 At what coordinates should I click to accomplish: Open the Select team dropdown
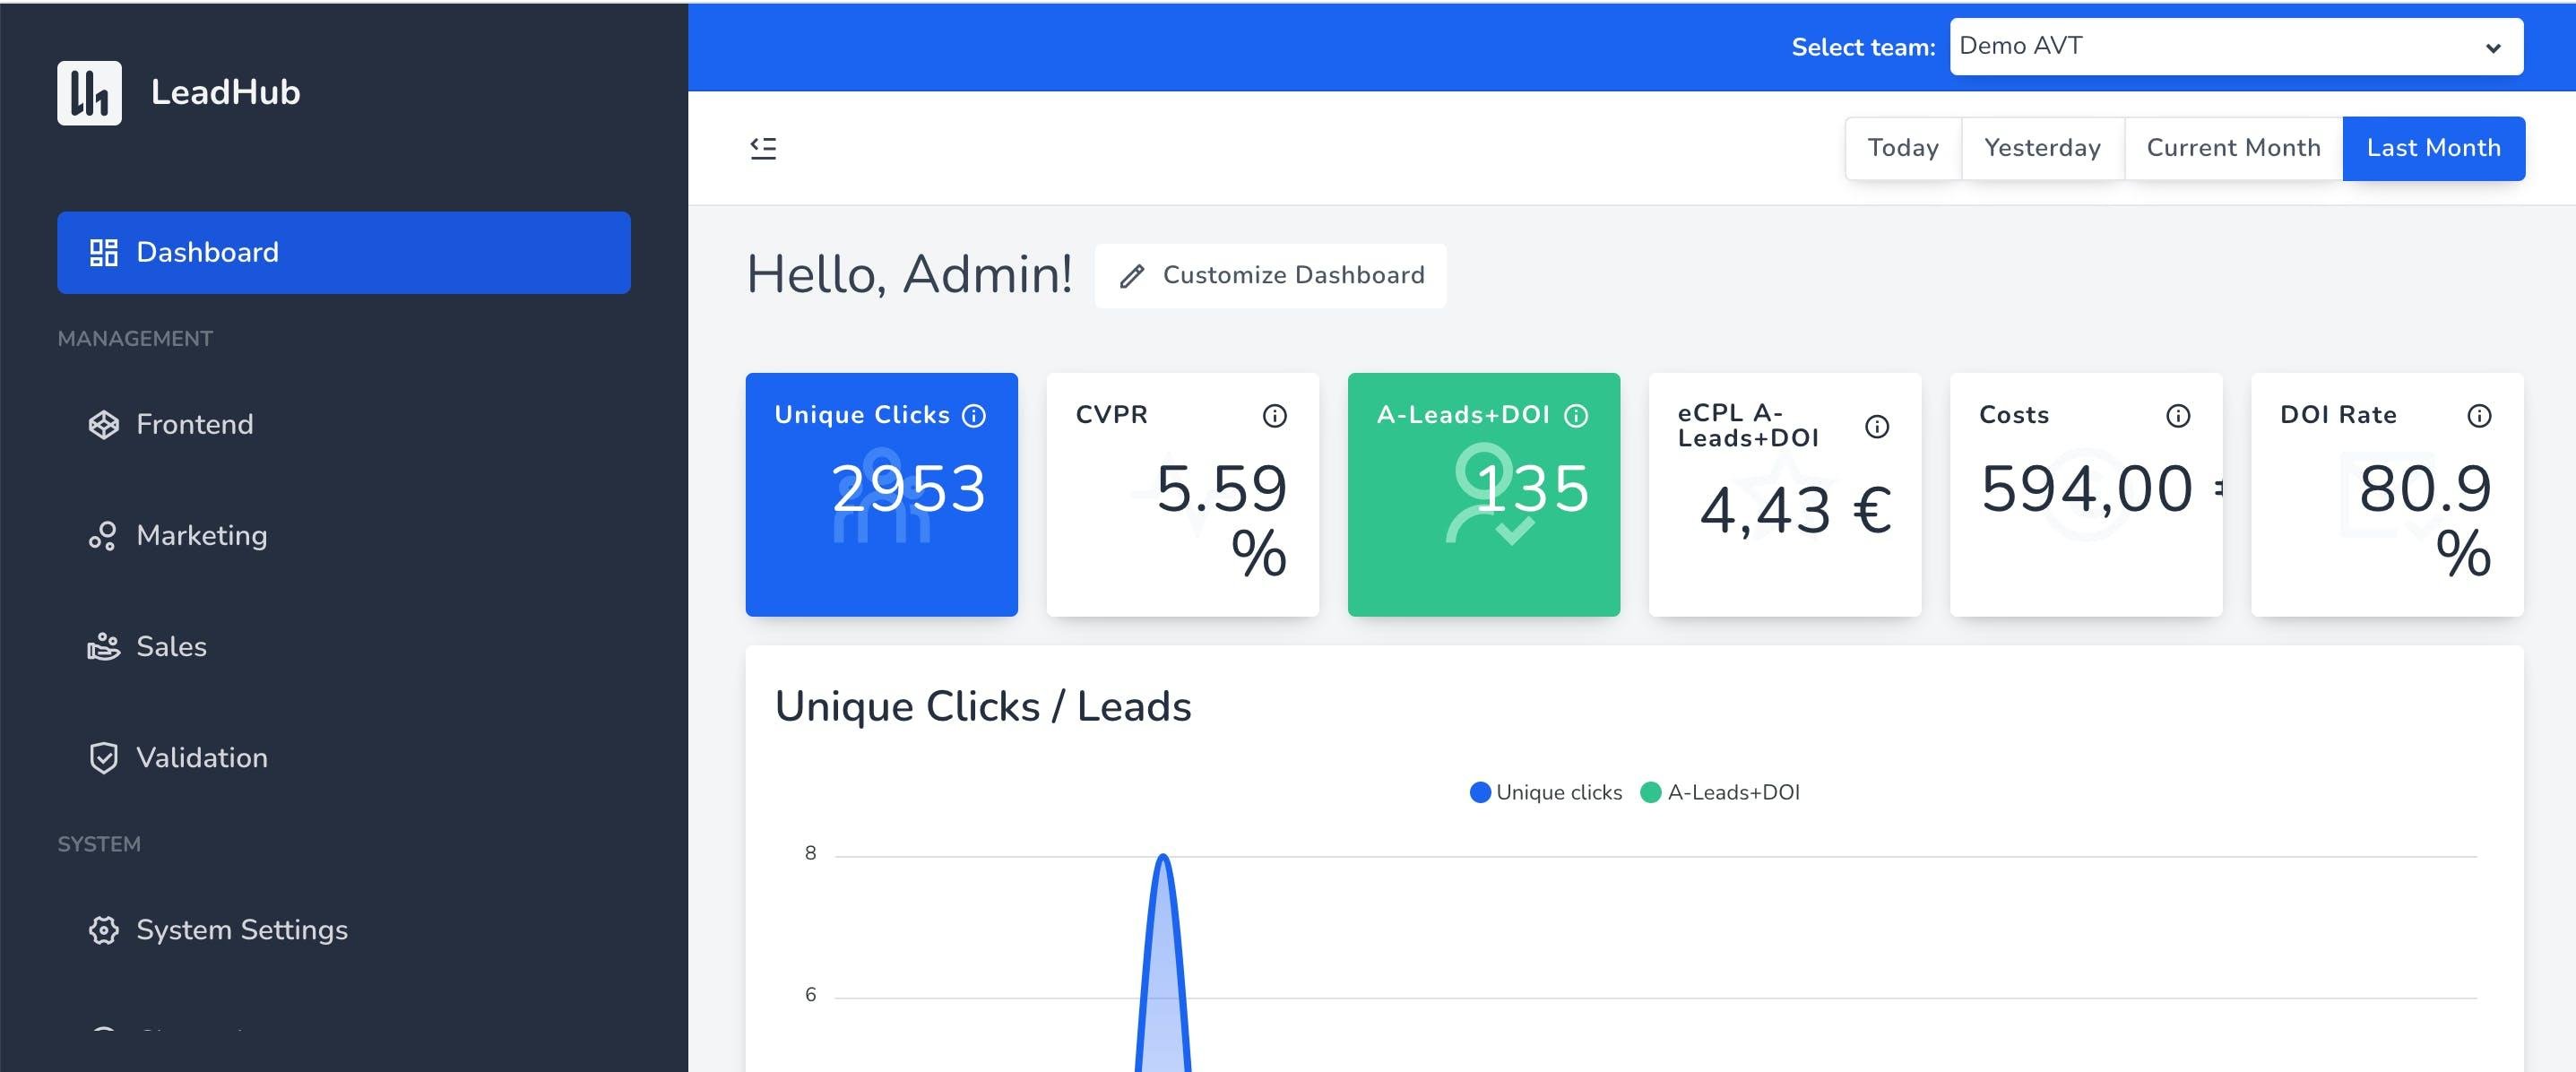coord(2235,46)
